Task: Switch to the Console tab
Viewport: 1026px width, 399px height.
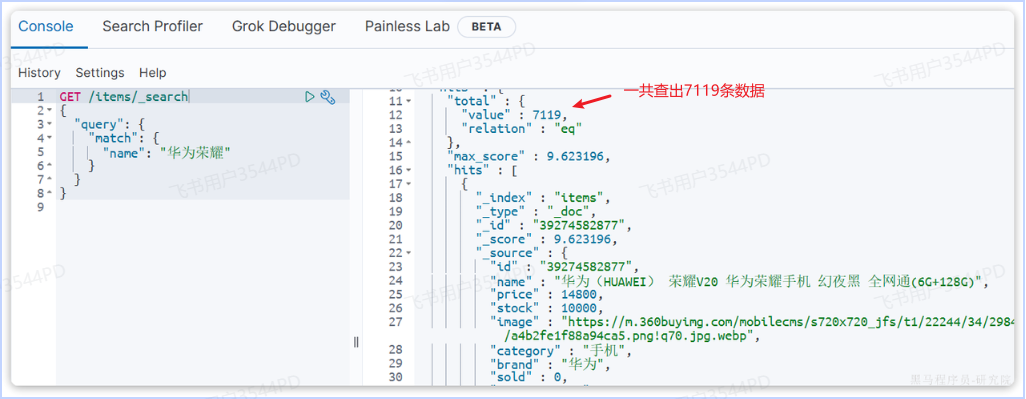Action: [x=46, y=27]
